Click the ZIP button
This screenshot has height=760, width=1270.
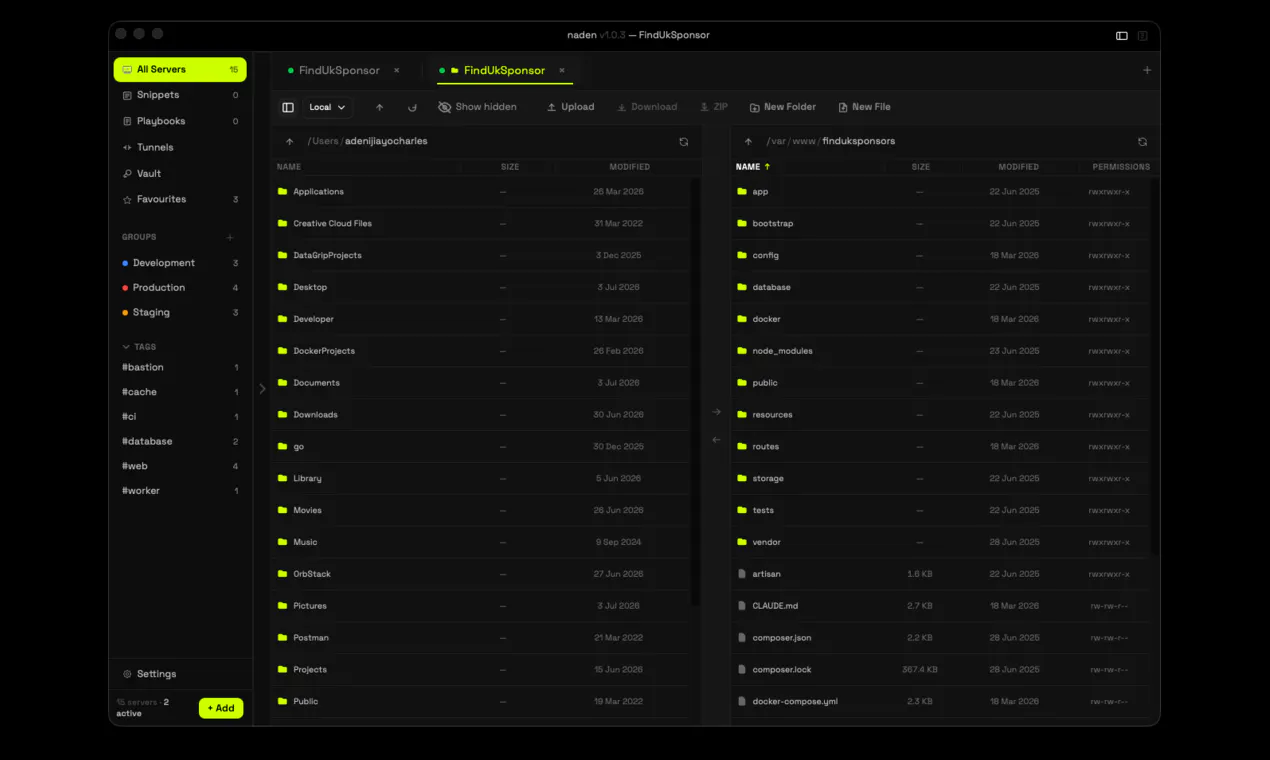pos(714,107)
